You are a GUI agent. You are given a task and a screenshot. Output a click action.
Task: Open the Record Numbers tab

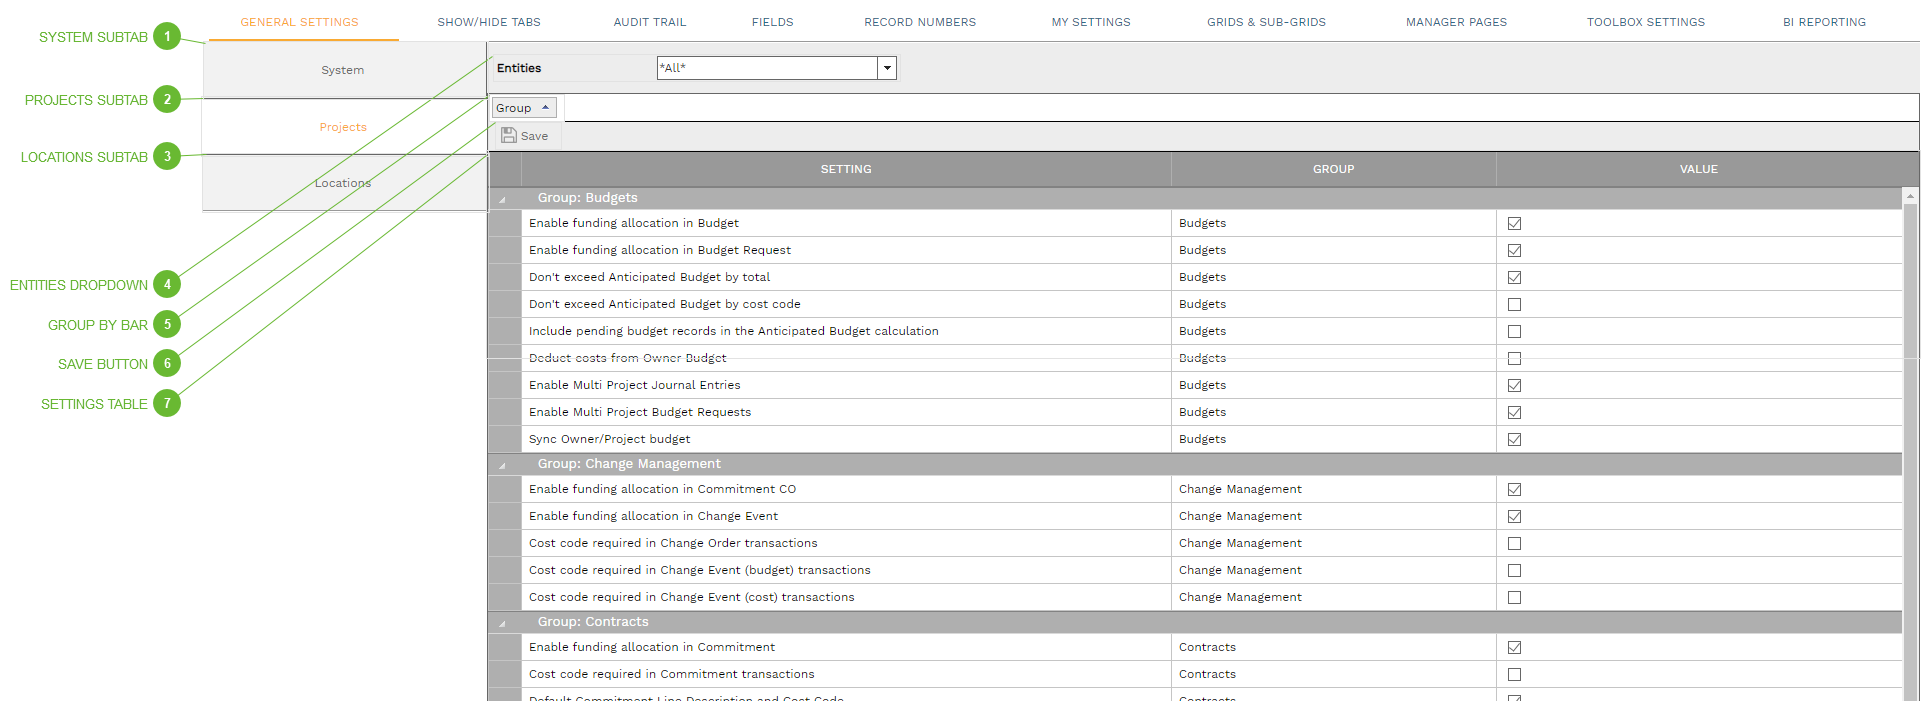click(x=920, y=22)
